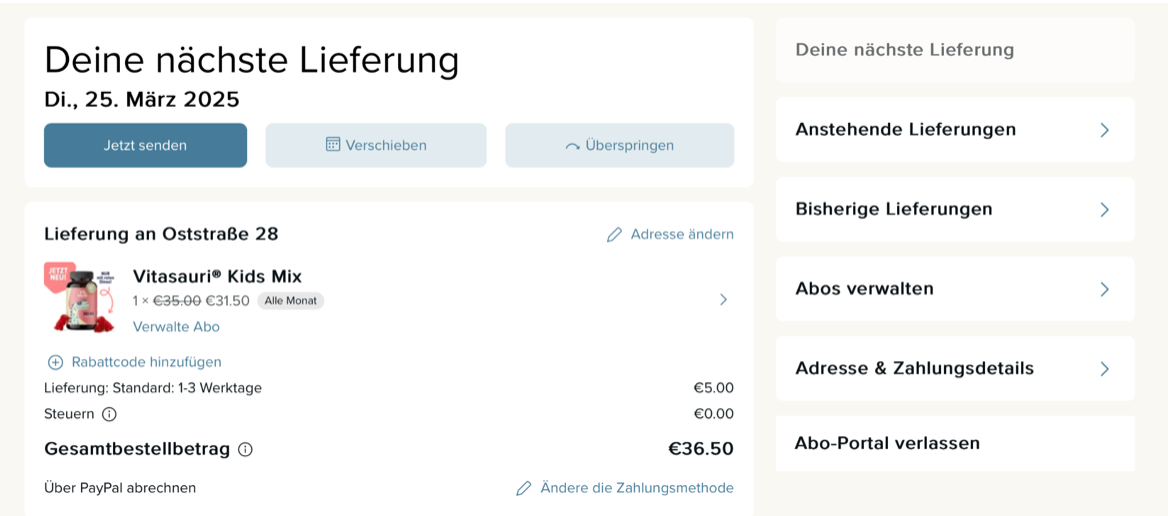Click the calendar icon on Verschieben

[x=333, y=145]
